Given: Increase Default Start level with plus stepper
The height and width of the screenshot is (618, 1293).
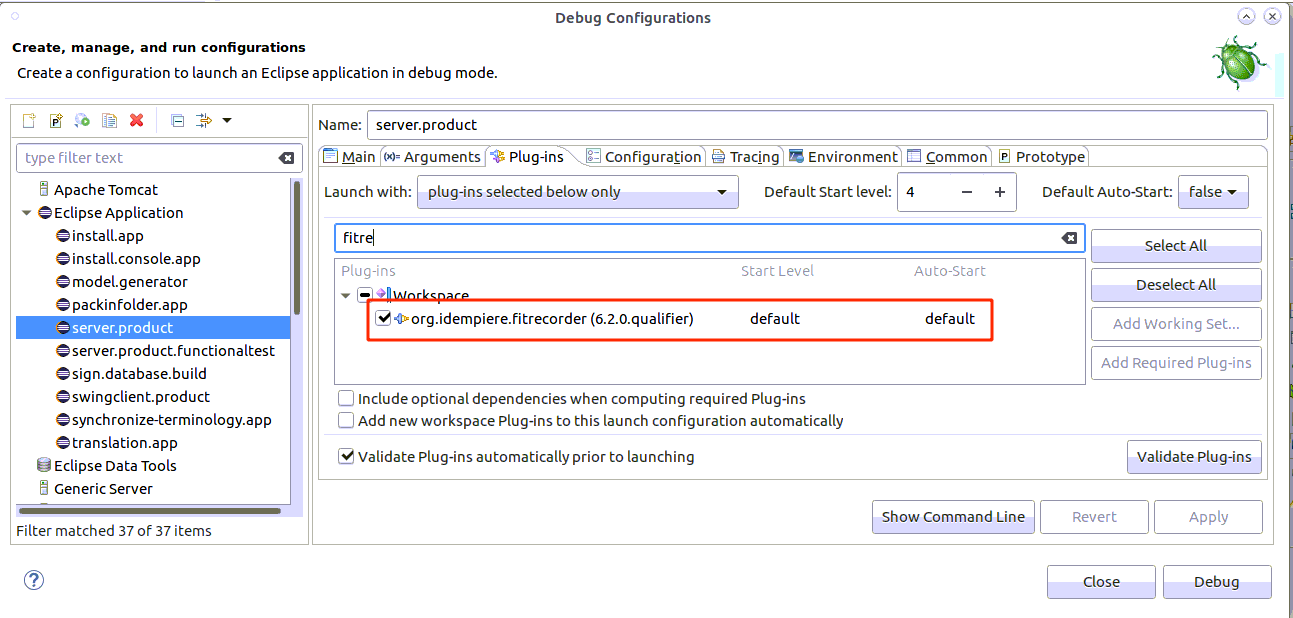Looking at the screenshot, I should click(x=999, y=191).
